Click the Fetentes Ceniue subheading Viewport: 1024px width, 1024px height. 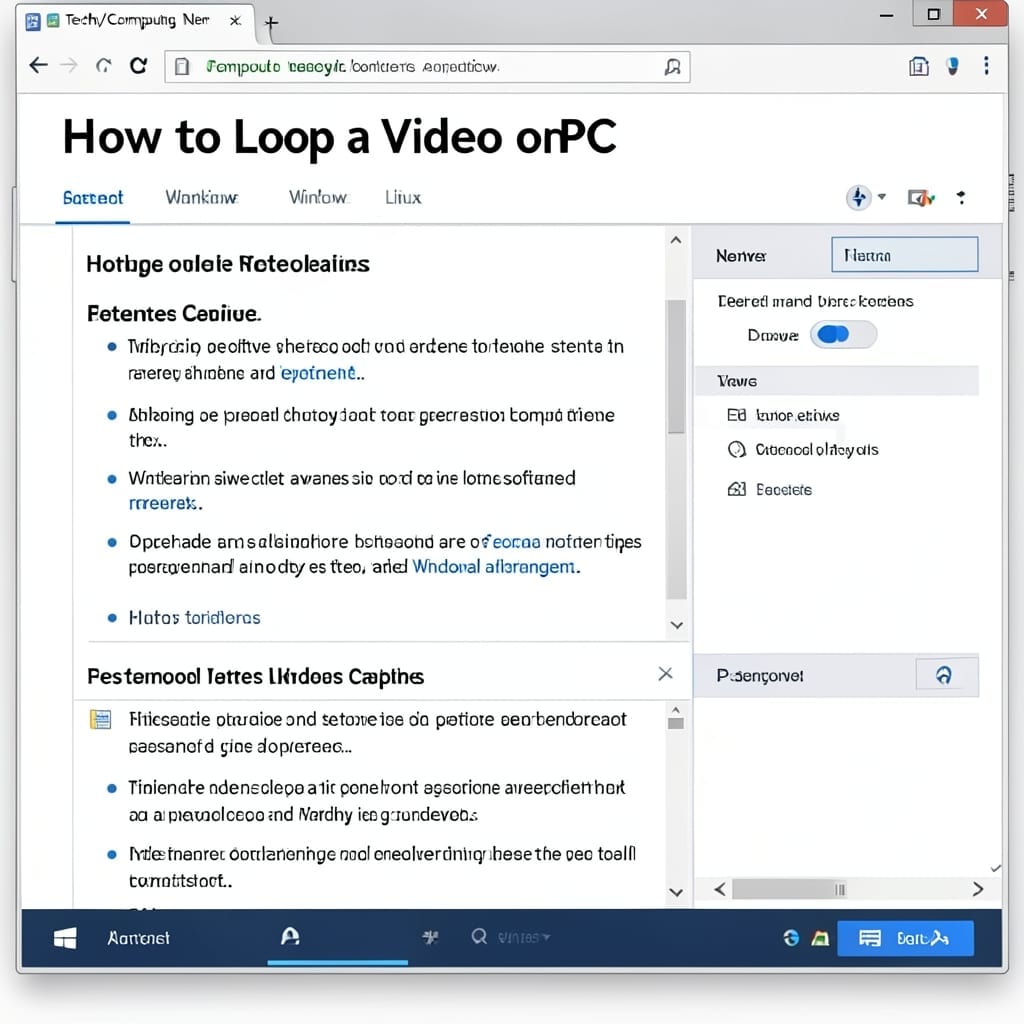[x=174, y=313]
